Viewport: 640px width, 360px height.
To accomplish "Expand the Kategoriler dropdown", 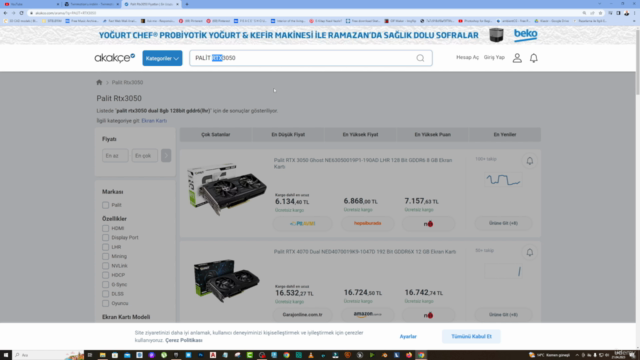I will (x=162, y=58).
